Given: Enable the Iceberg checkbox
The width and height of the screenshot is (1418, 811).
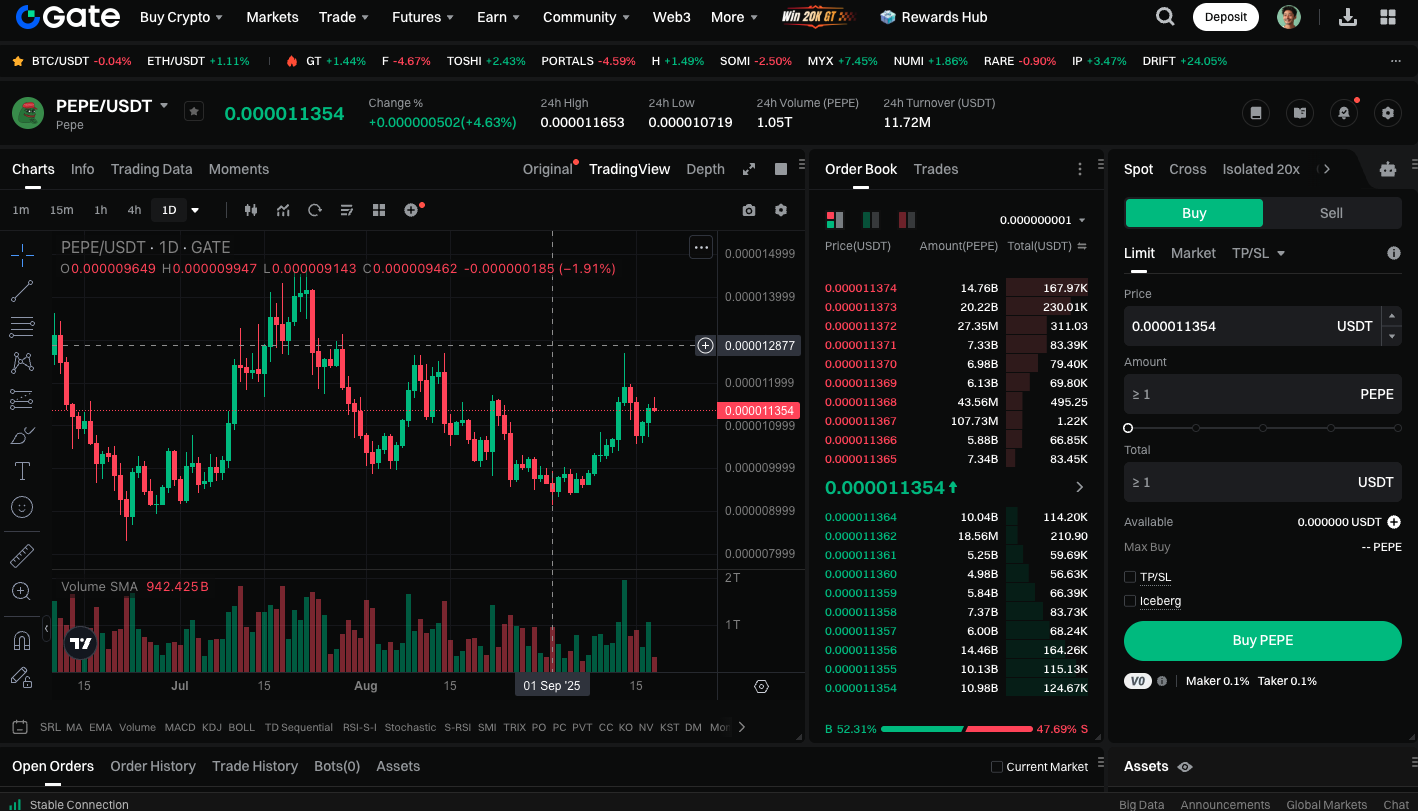Looking at the screenshot, I should (1130, 601).
